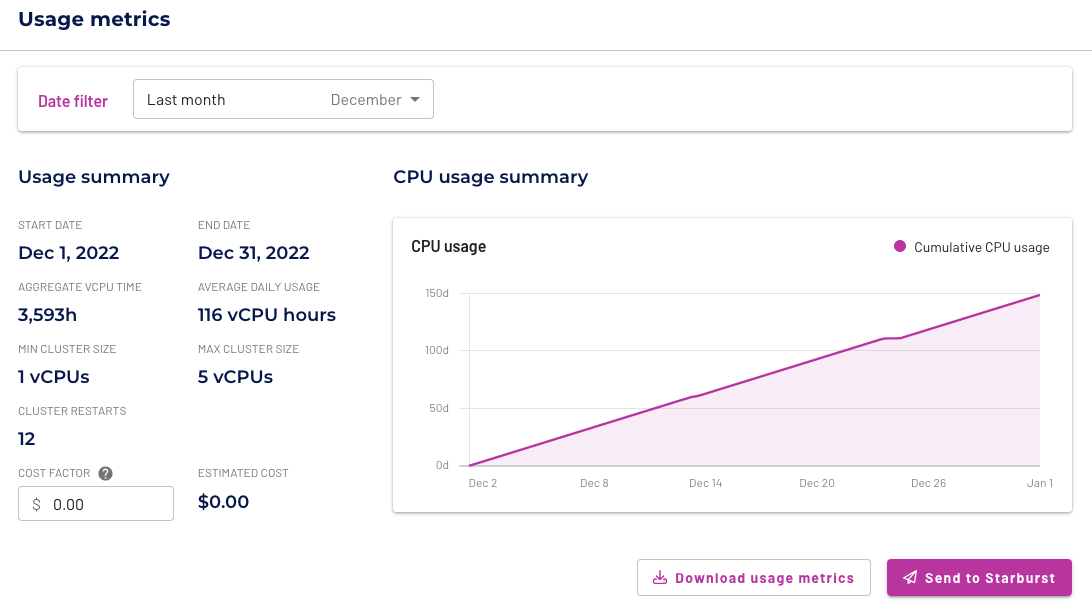Click the cluster restarts value of 12
The width and height of the screenshot is (1092, 616).
26,438
